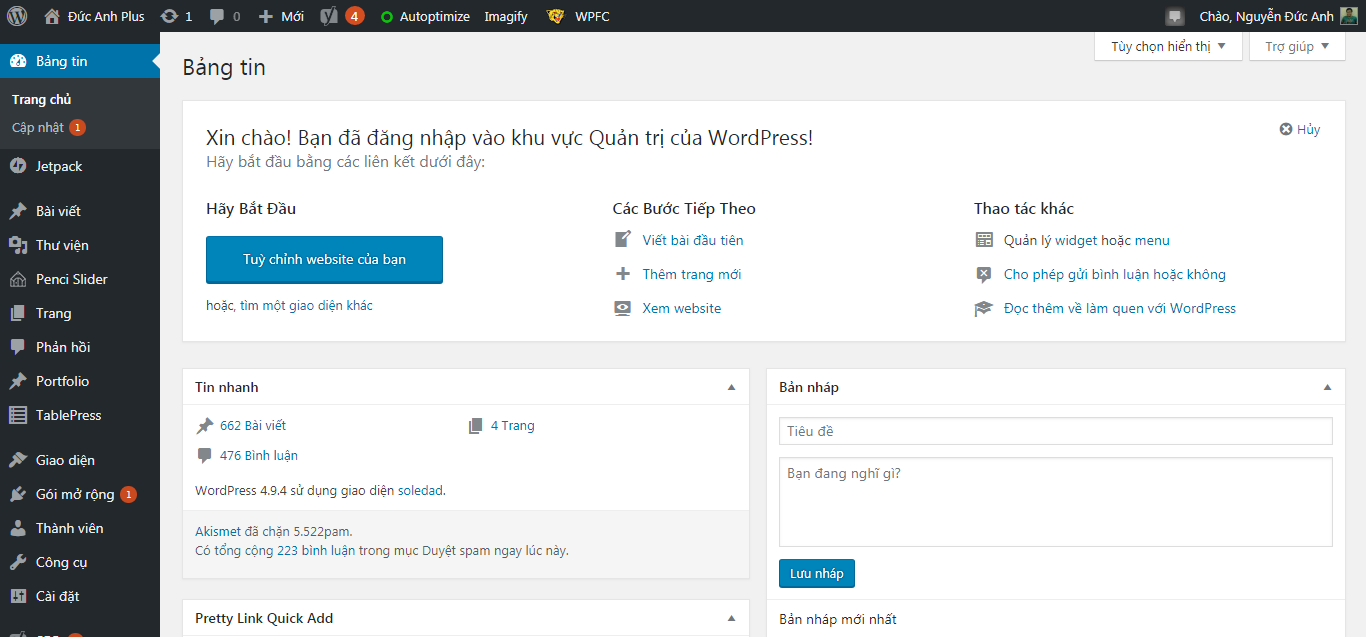Dismiss the welcome panel with Hủy

[x=1300, y=129]
